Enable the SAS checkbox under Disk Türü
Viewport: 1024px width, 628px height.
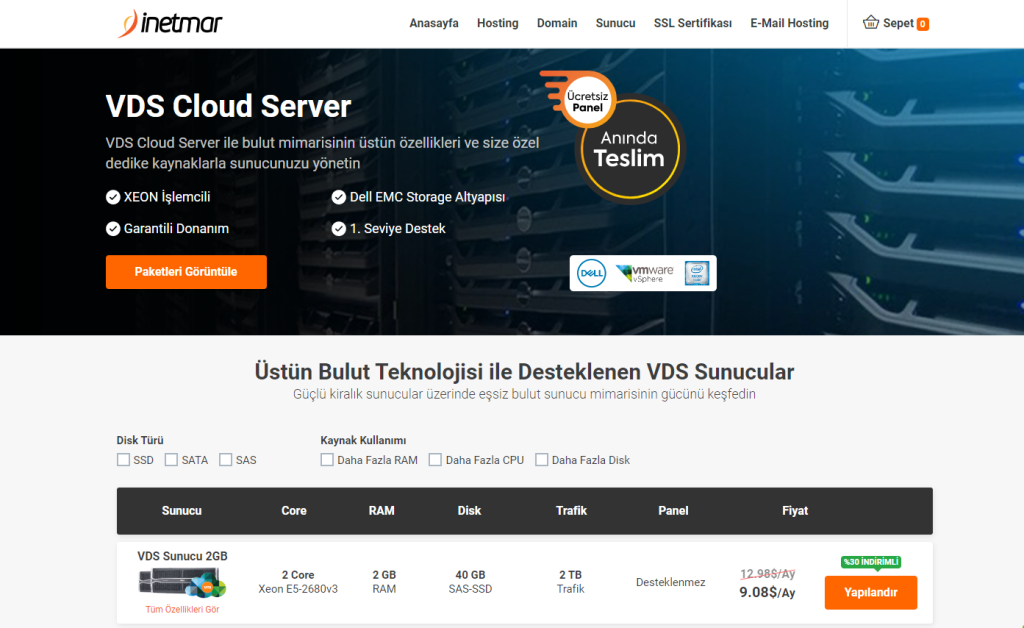[226, 459]
